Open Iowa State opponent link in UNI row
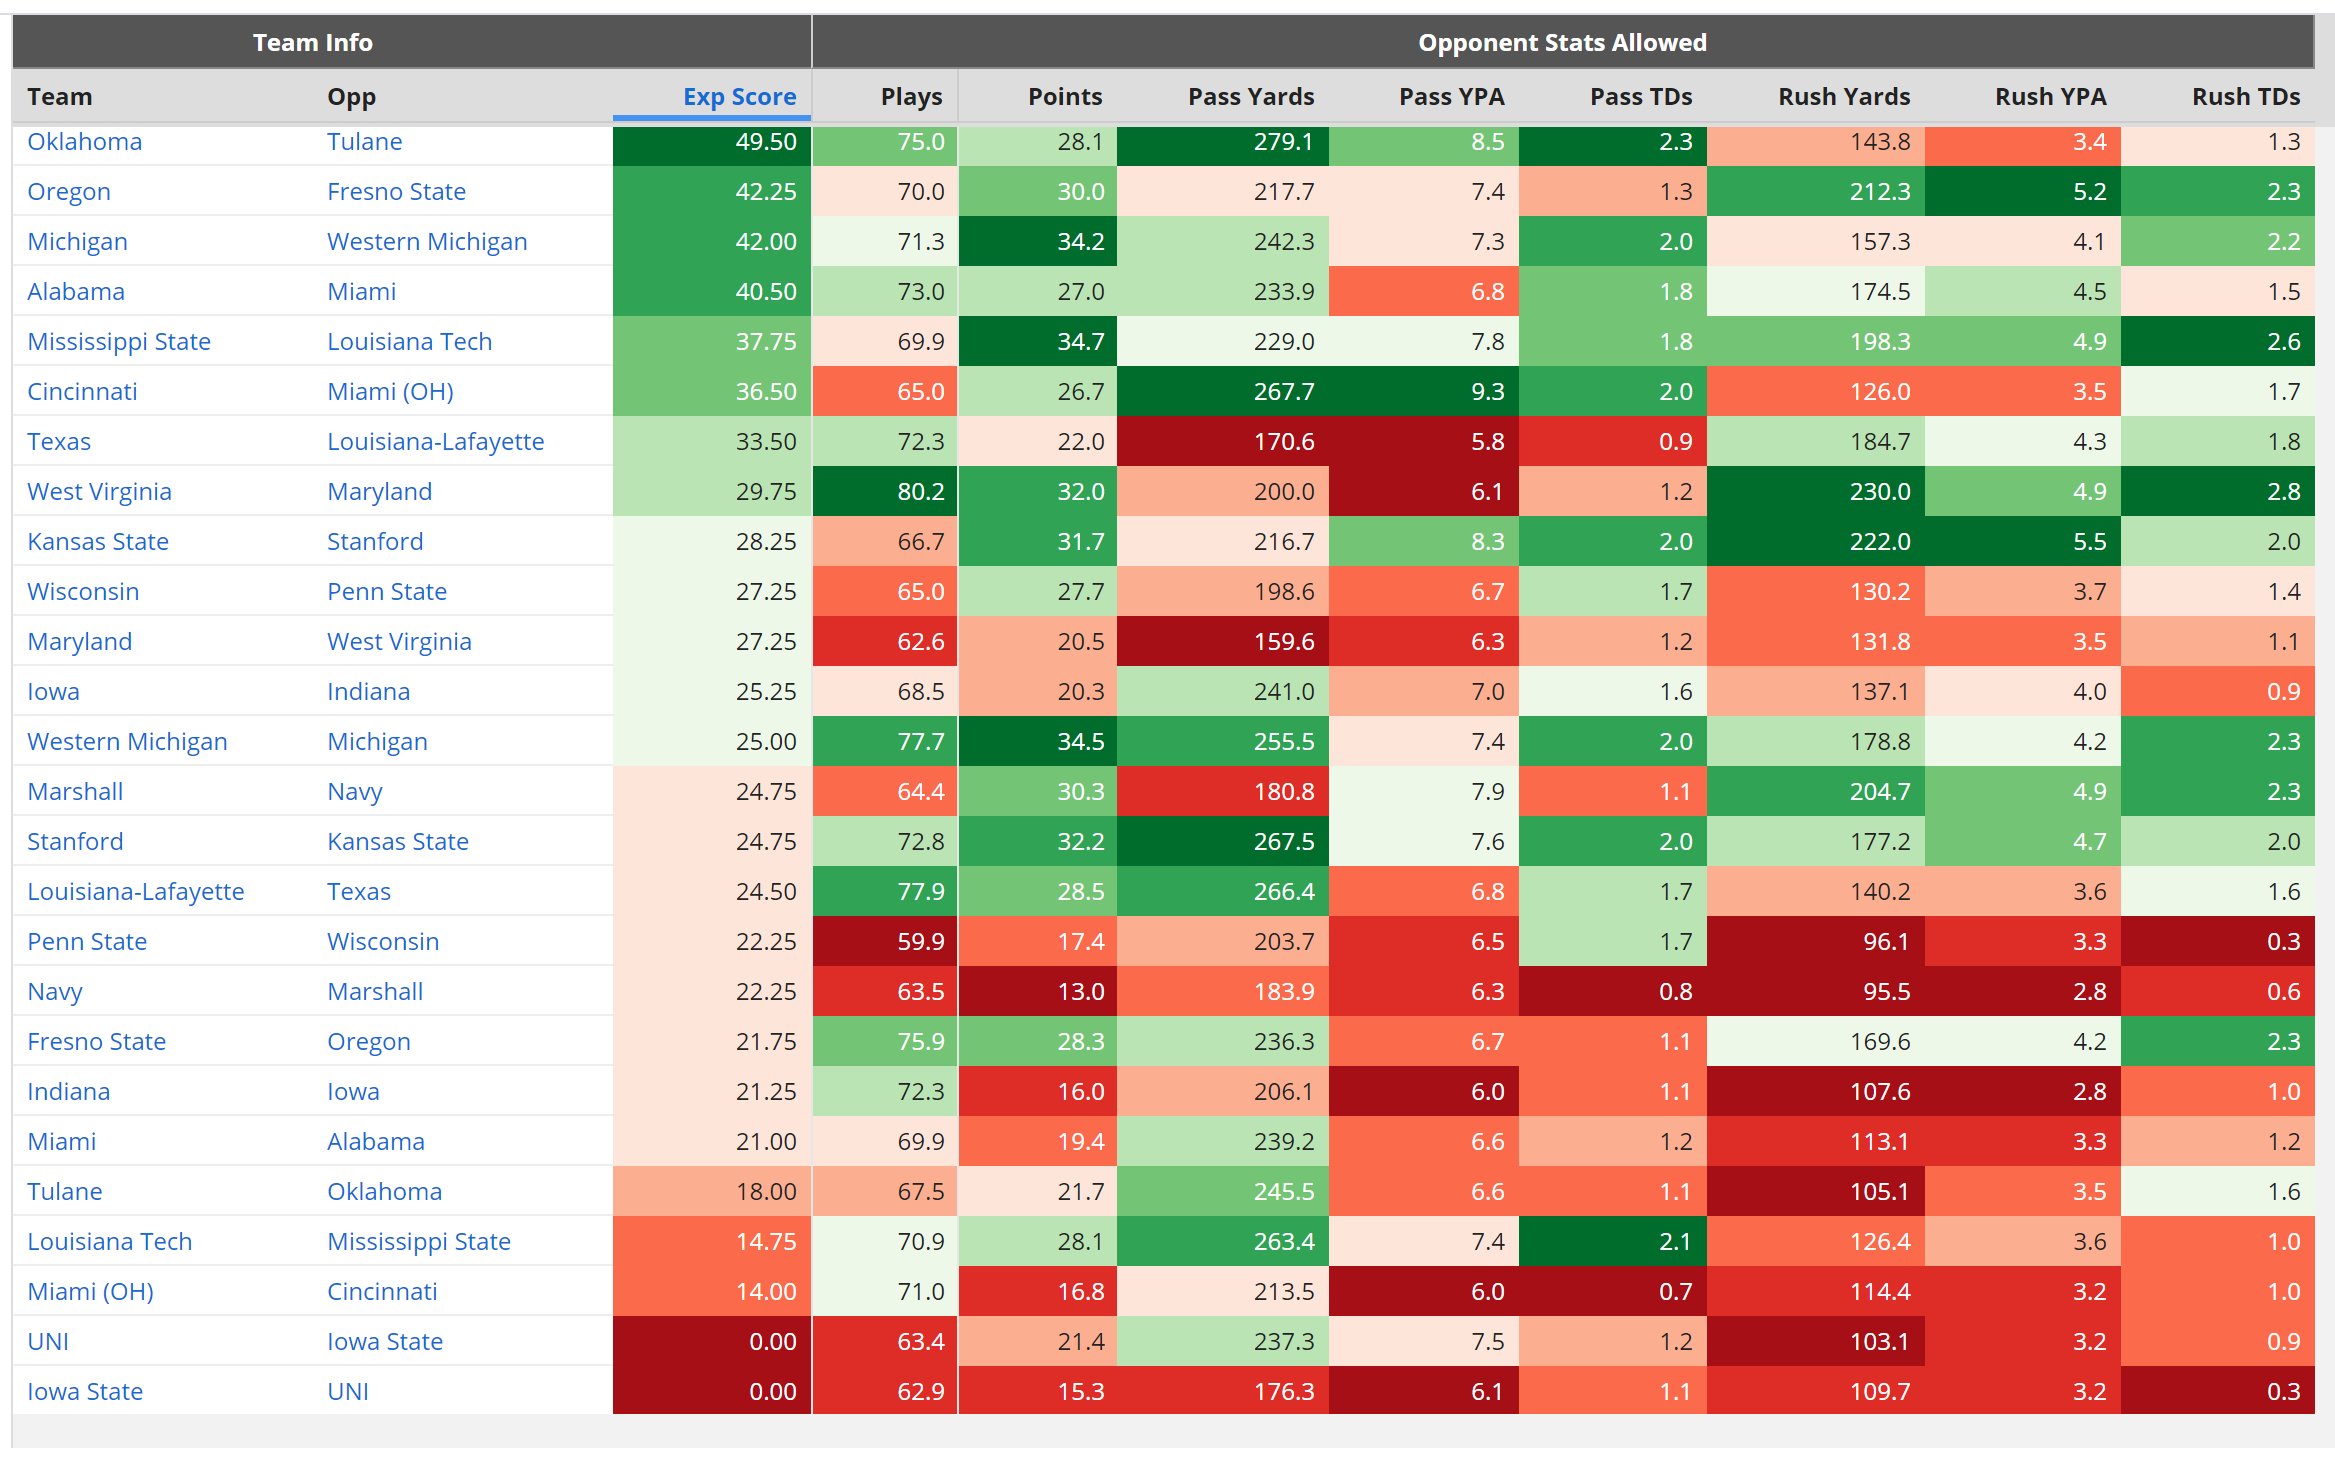Image resolution: width=2335 pixels, height=1465 pixels. 385,1341
